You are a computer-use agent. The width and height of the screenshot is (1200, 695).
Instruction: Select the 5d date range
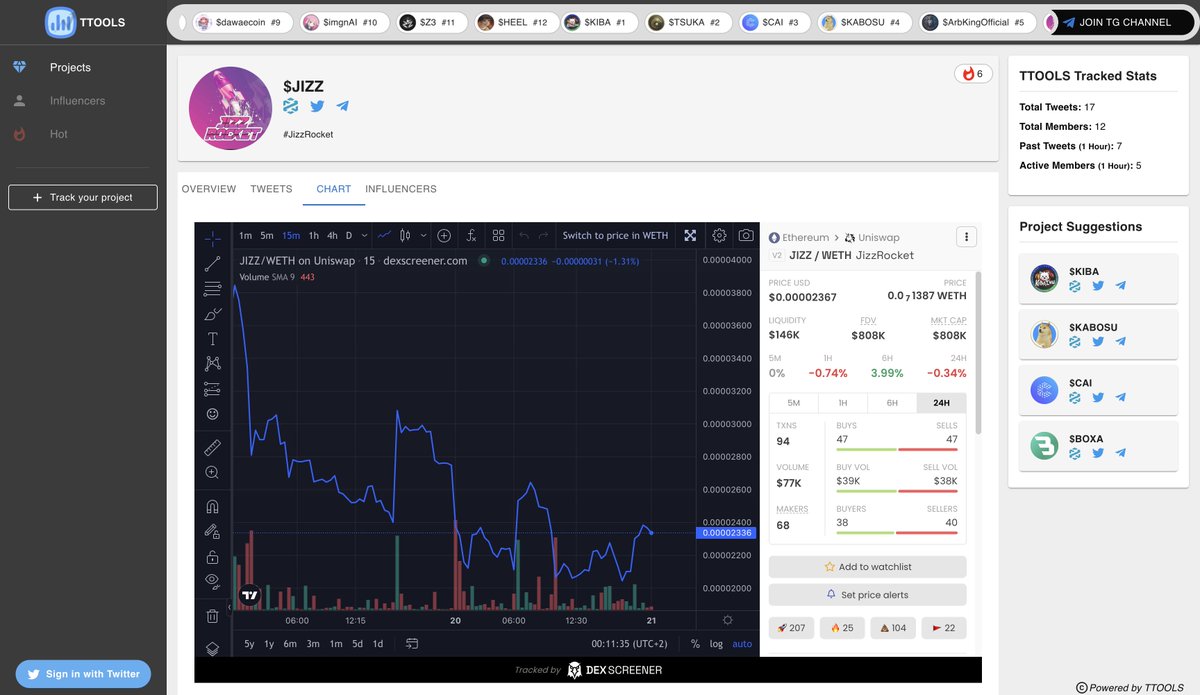coord(357,644)
